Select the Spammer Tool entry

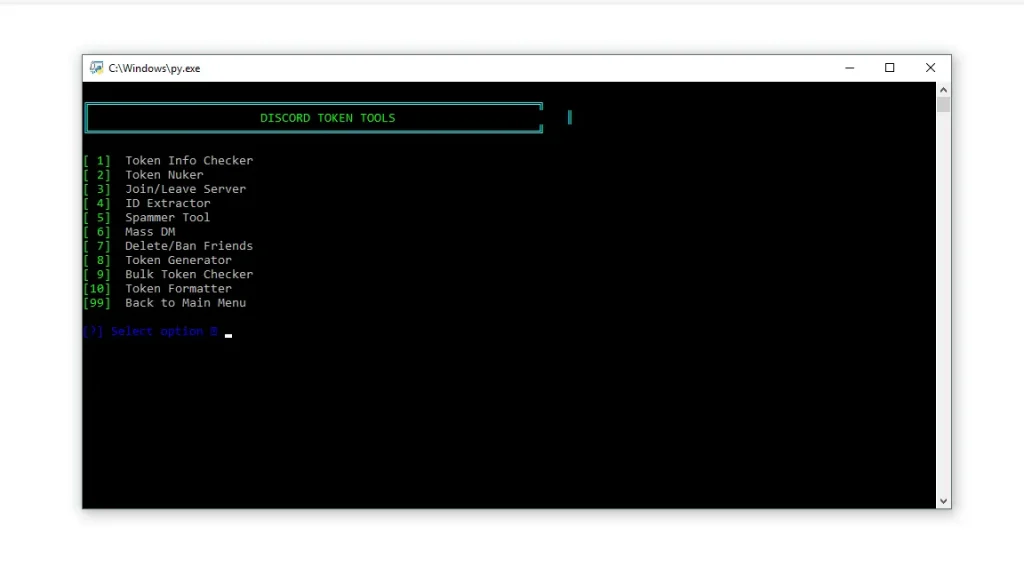tap(166, 217)
